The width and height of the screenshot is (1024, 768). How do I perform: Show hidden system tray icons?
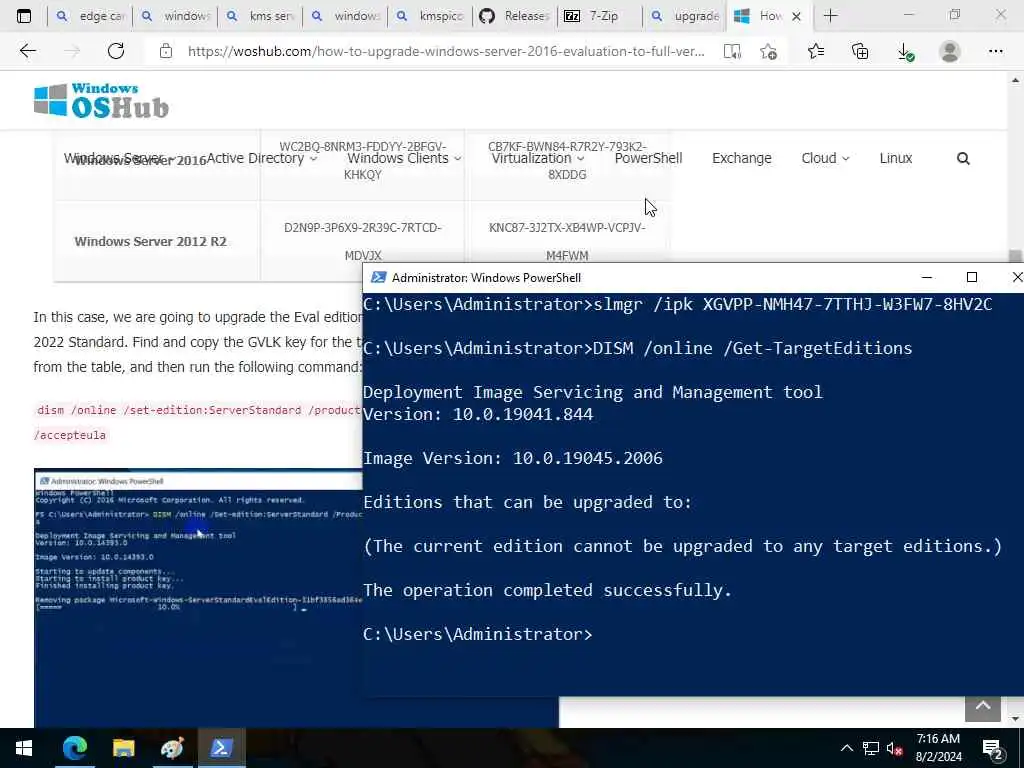[x=846, y=748]
